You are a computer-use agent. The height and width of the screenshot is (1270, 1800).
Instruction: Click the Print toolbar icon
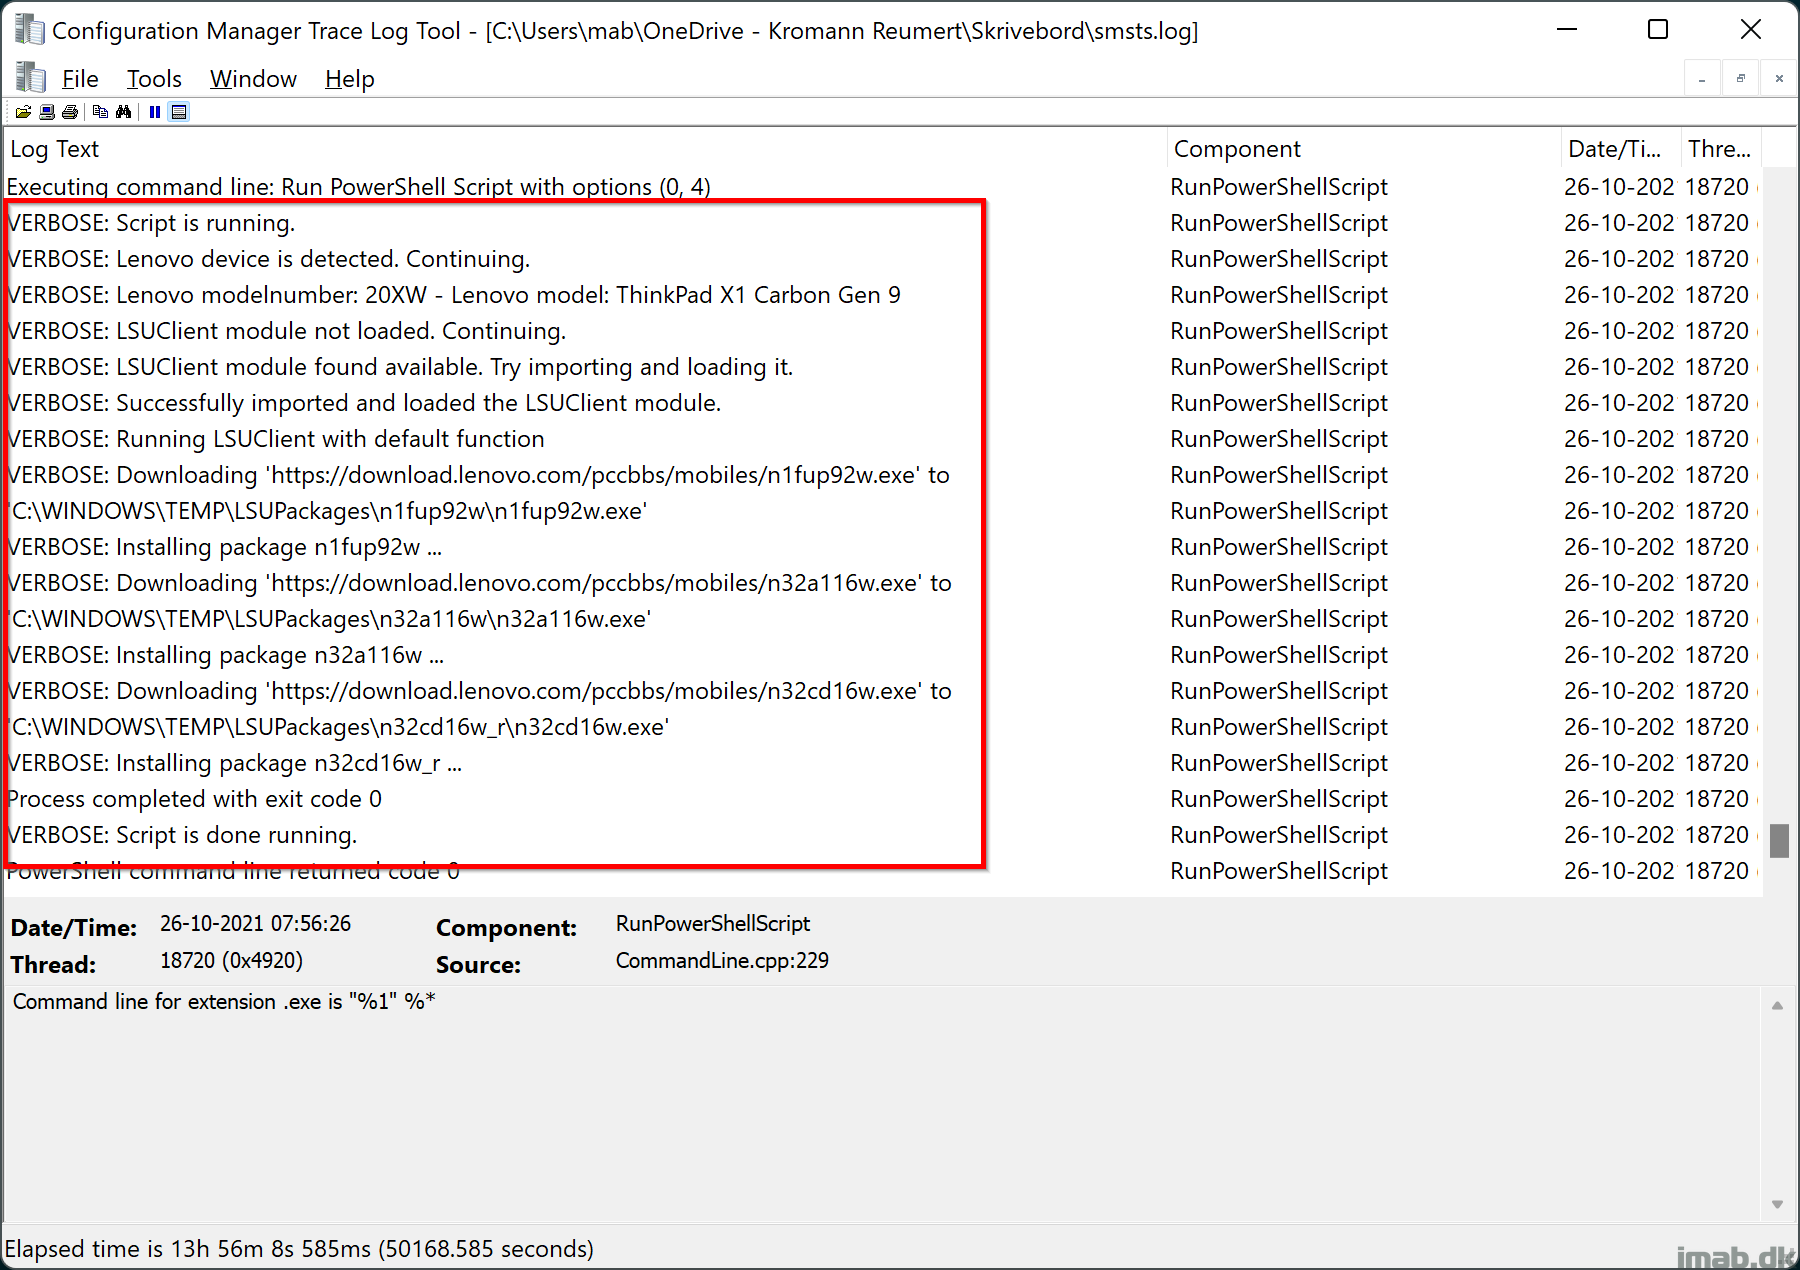click(x=70, y=112)
